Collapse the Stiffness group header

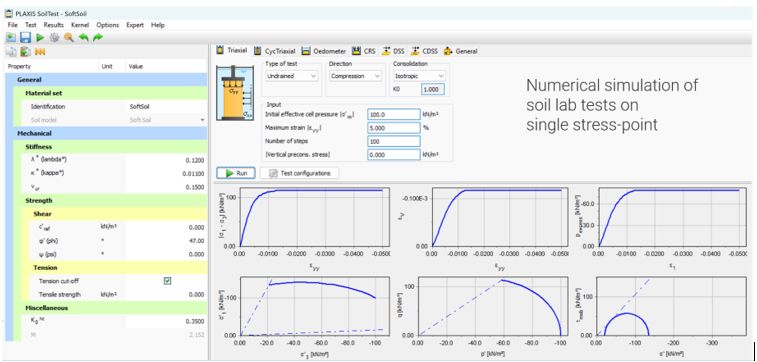[x=110, y=147]
